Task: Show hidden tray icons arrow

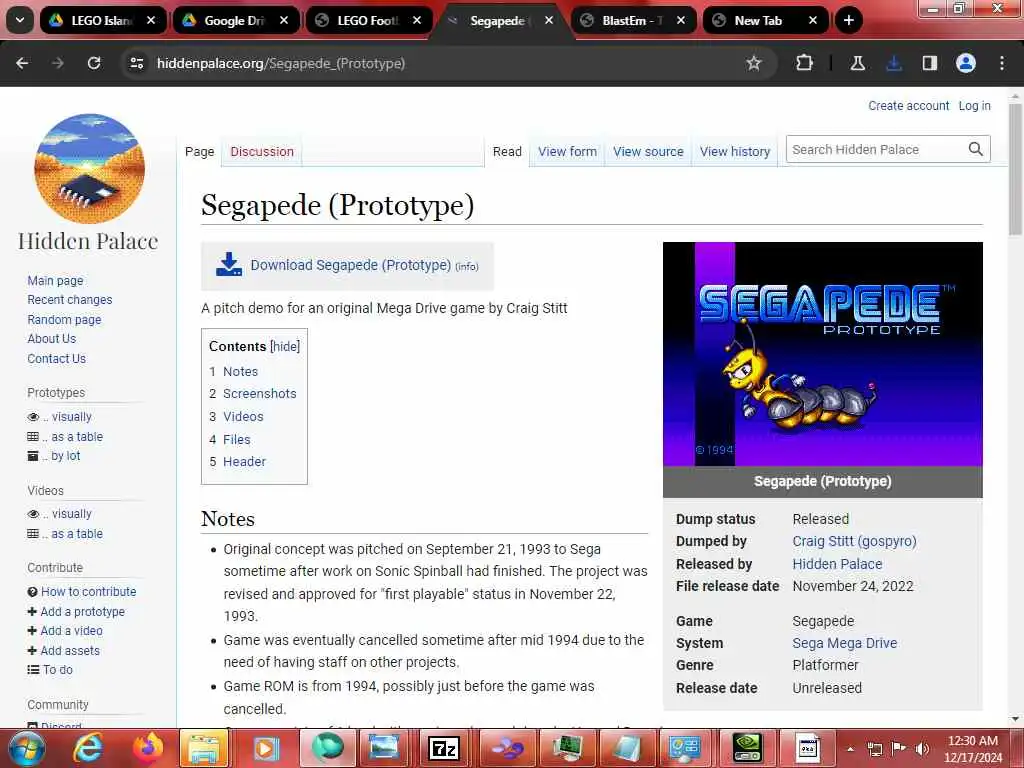Action: click(850, 748)
